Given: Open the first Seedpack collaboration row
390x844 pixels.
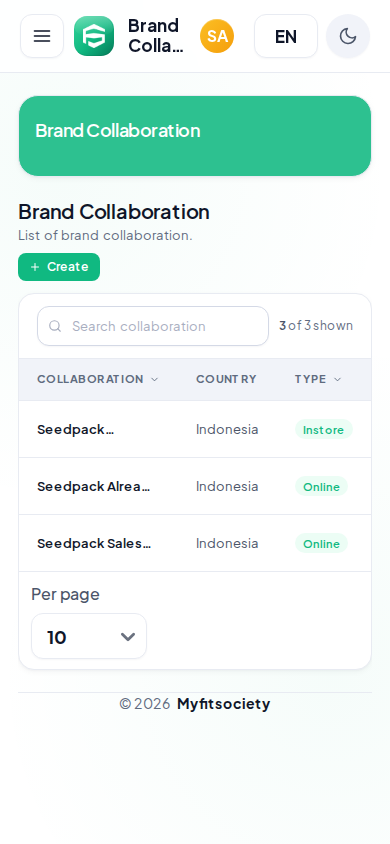Looking at the screenshot, I should 195,430.
